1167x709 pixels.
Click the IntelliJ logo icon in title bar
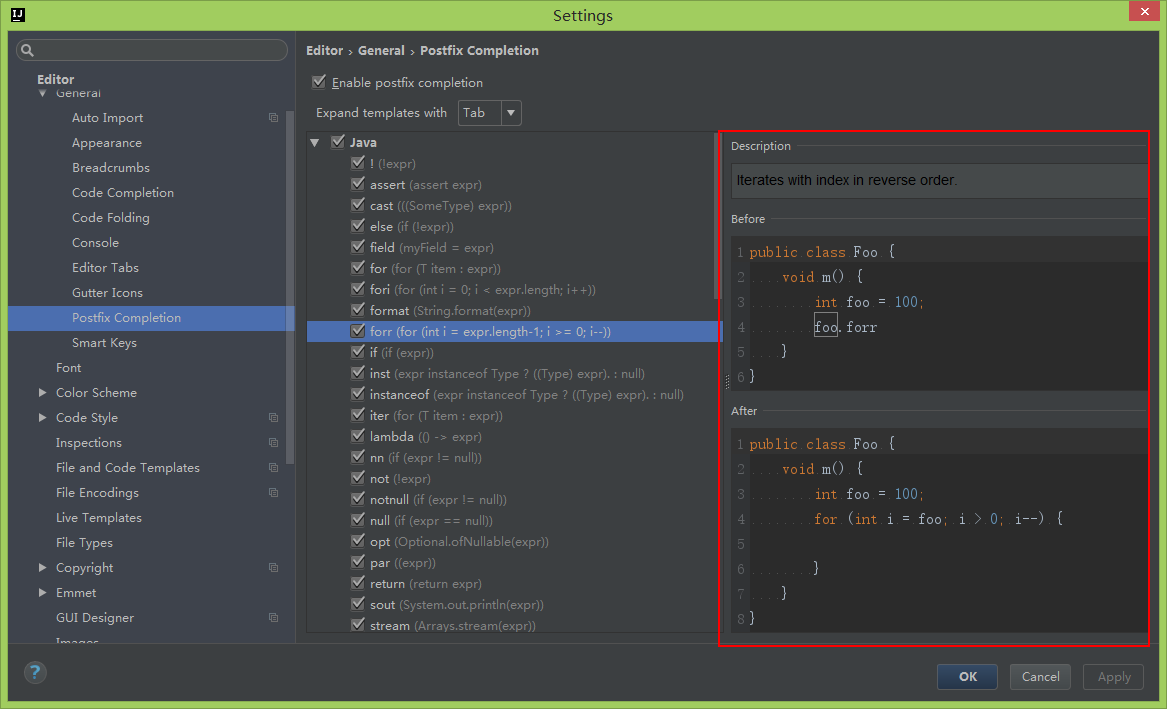18,15
